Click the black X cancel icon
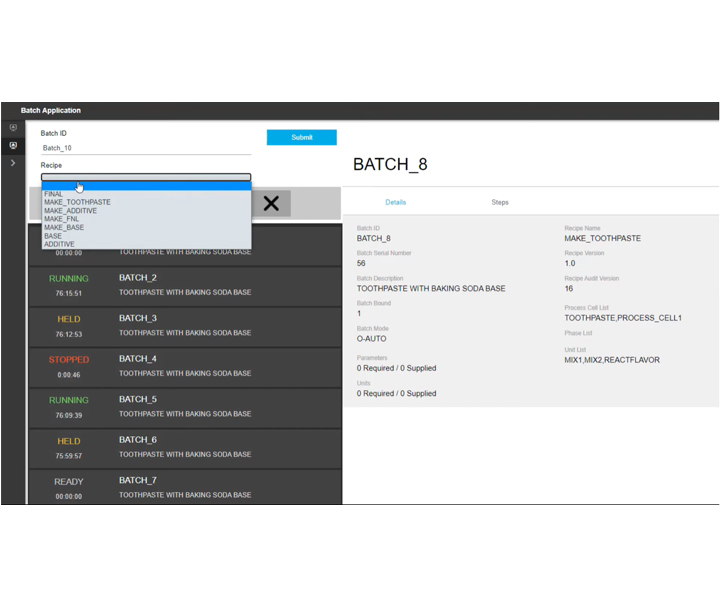This screenshot has width=720, height=607. tap(271, 203)
